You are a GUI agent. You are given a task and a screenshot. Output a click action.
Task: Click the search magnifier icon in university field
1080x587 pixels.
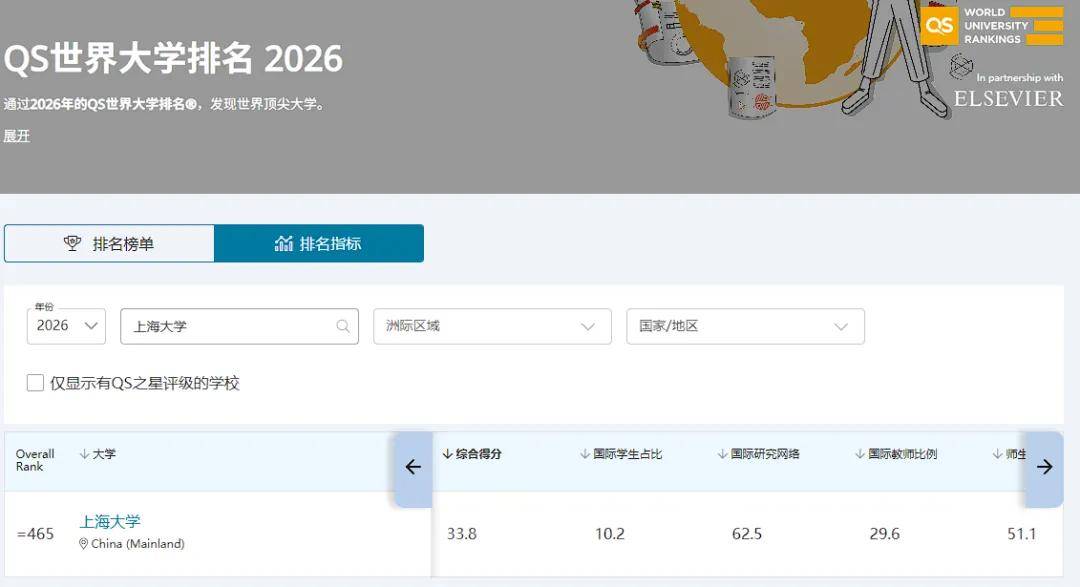pyautogui.click(x=343, y=326)
